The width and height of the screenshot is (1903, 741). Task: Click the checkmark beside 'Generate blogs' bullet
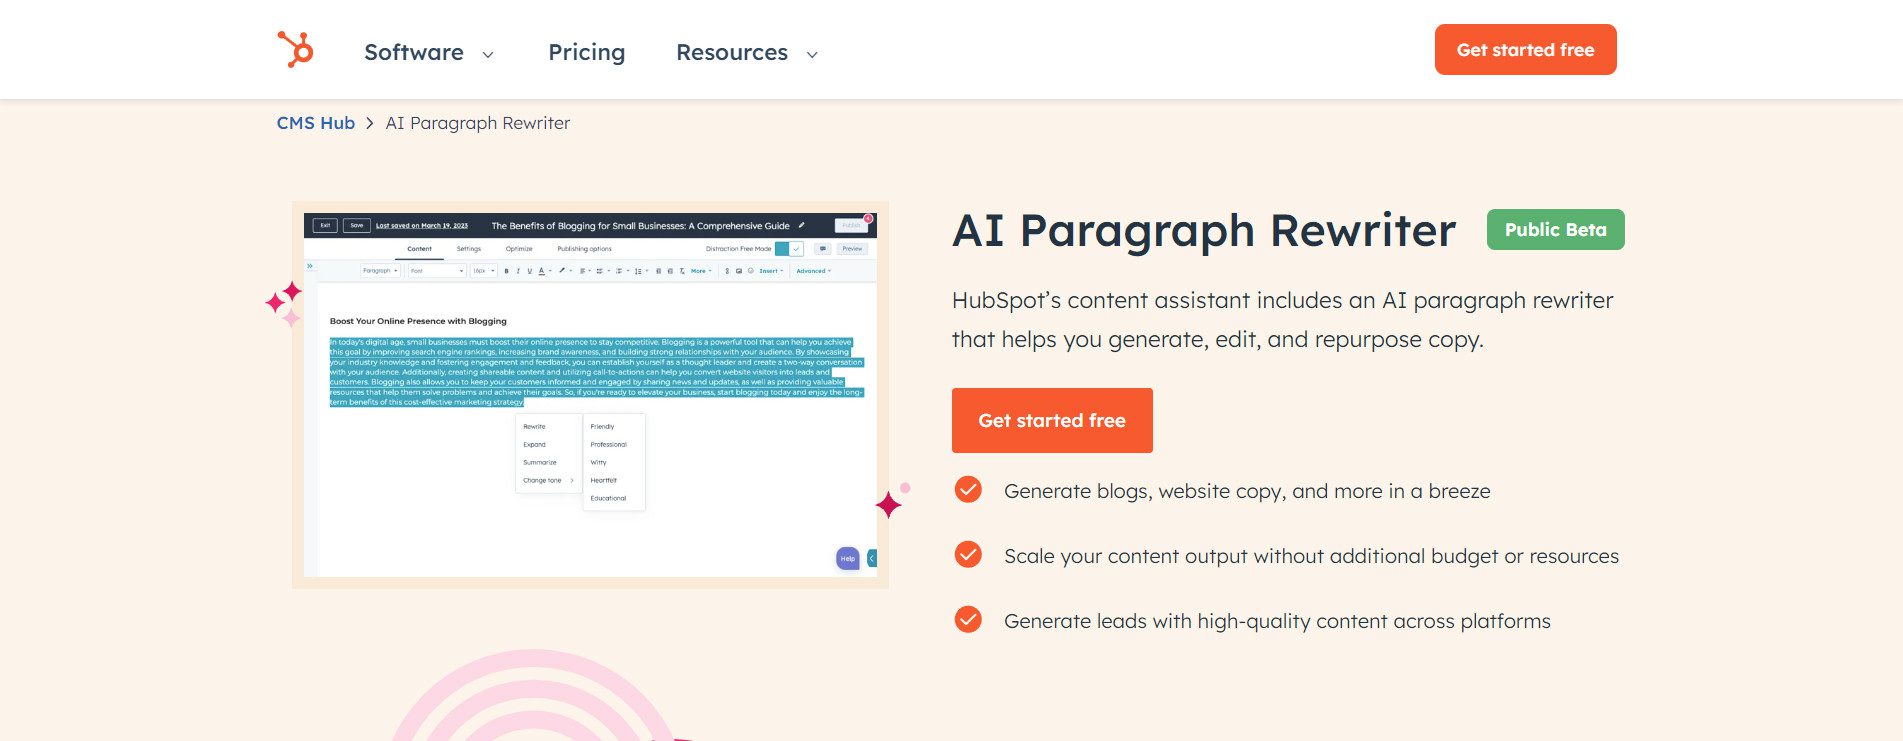(968, 490)
